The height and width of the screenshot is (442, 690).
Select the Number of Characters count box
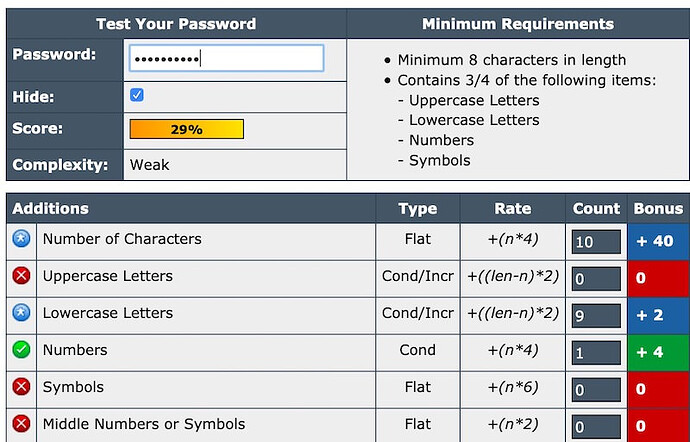tap(596, 242)
